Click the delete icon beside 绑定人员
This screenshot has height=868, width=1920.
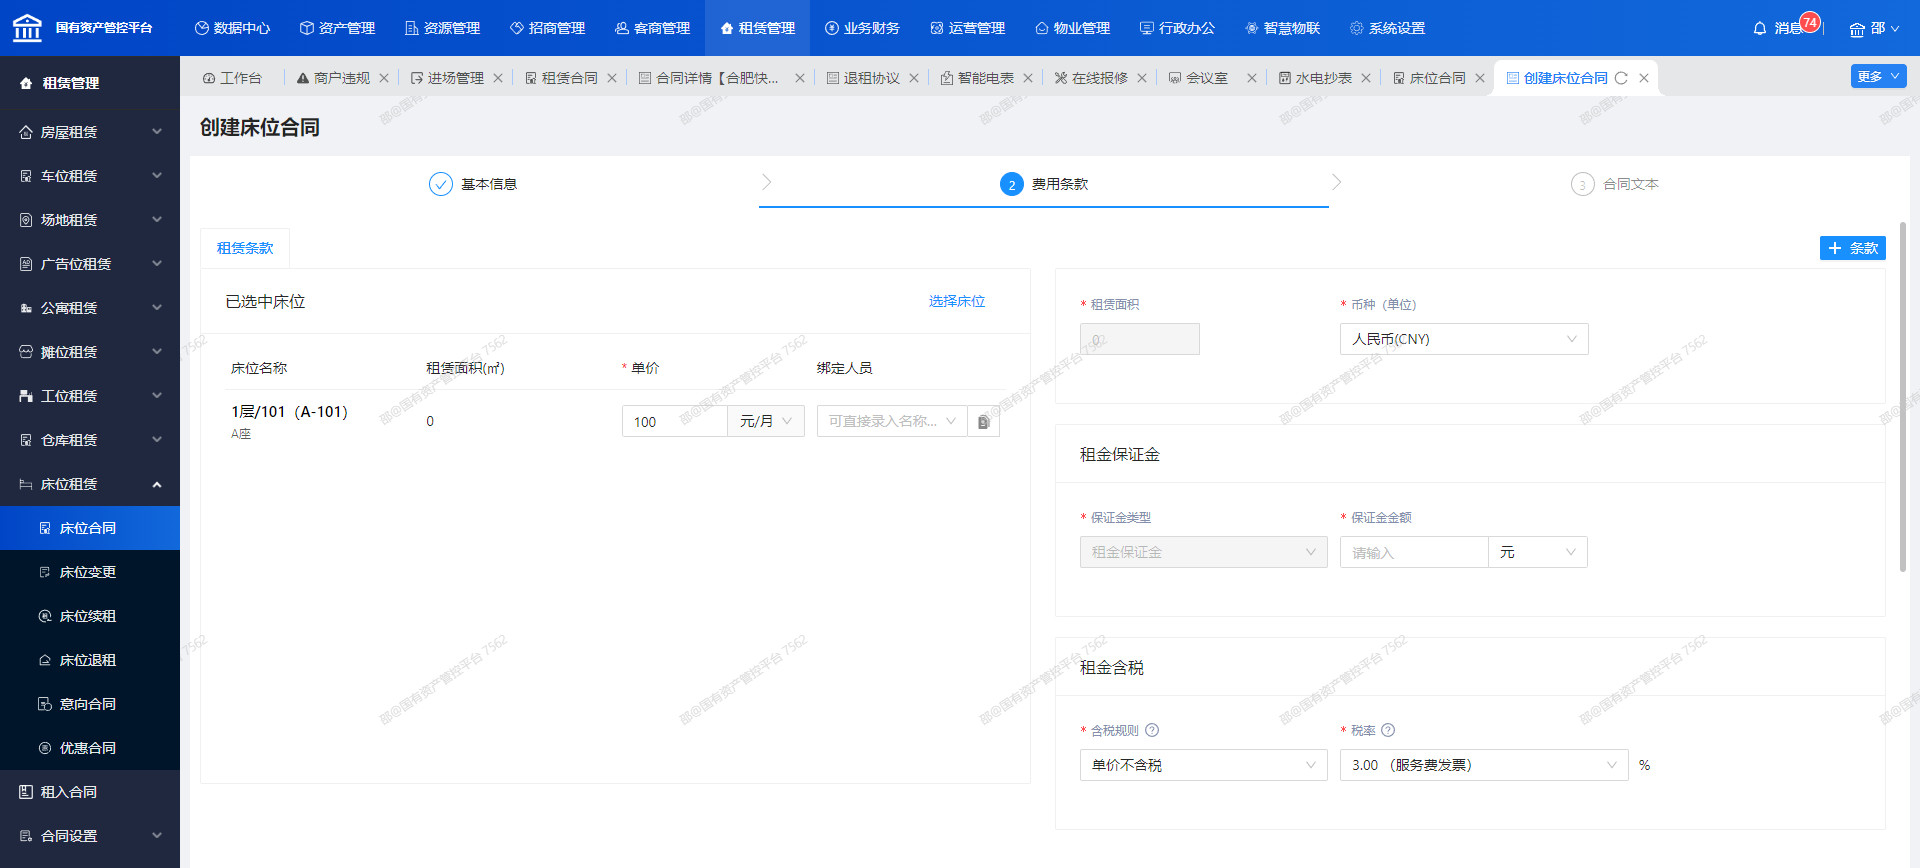pyautogui.click(x=984, y=422)
